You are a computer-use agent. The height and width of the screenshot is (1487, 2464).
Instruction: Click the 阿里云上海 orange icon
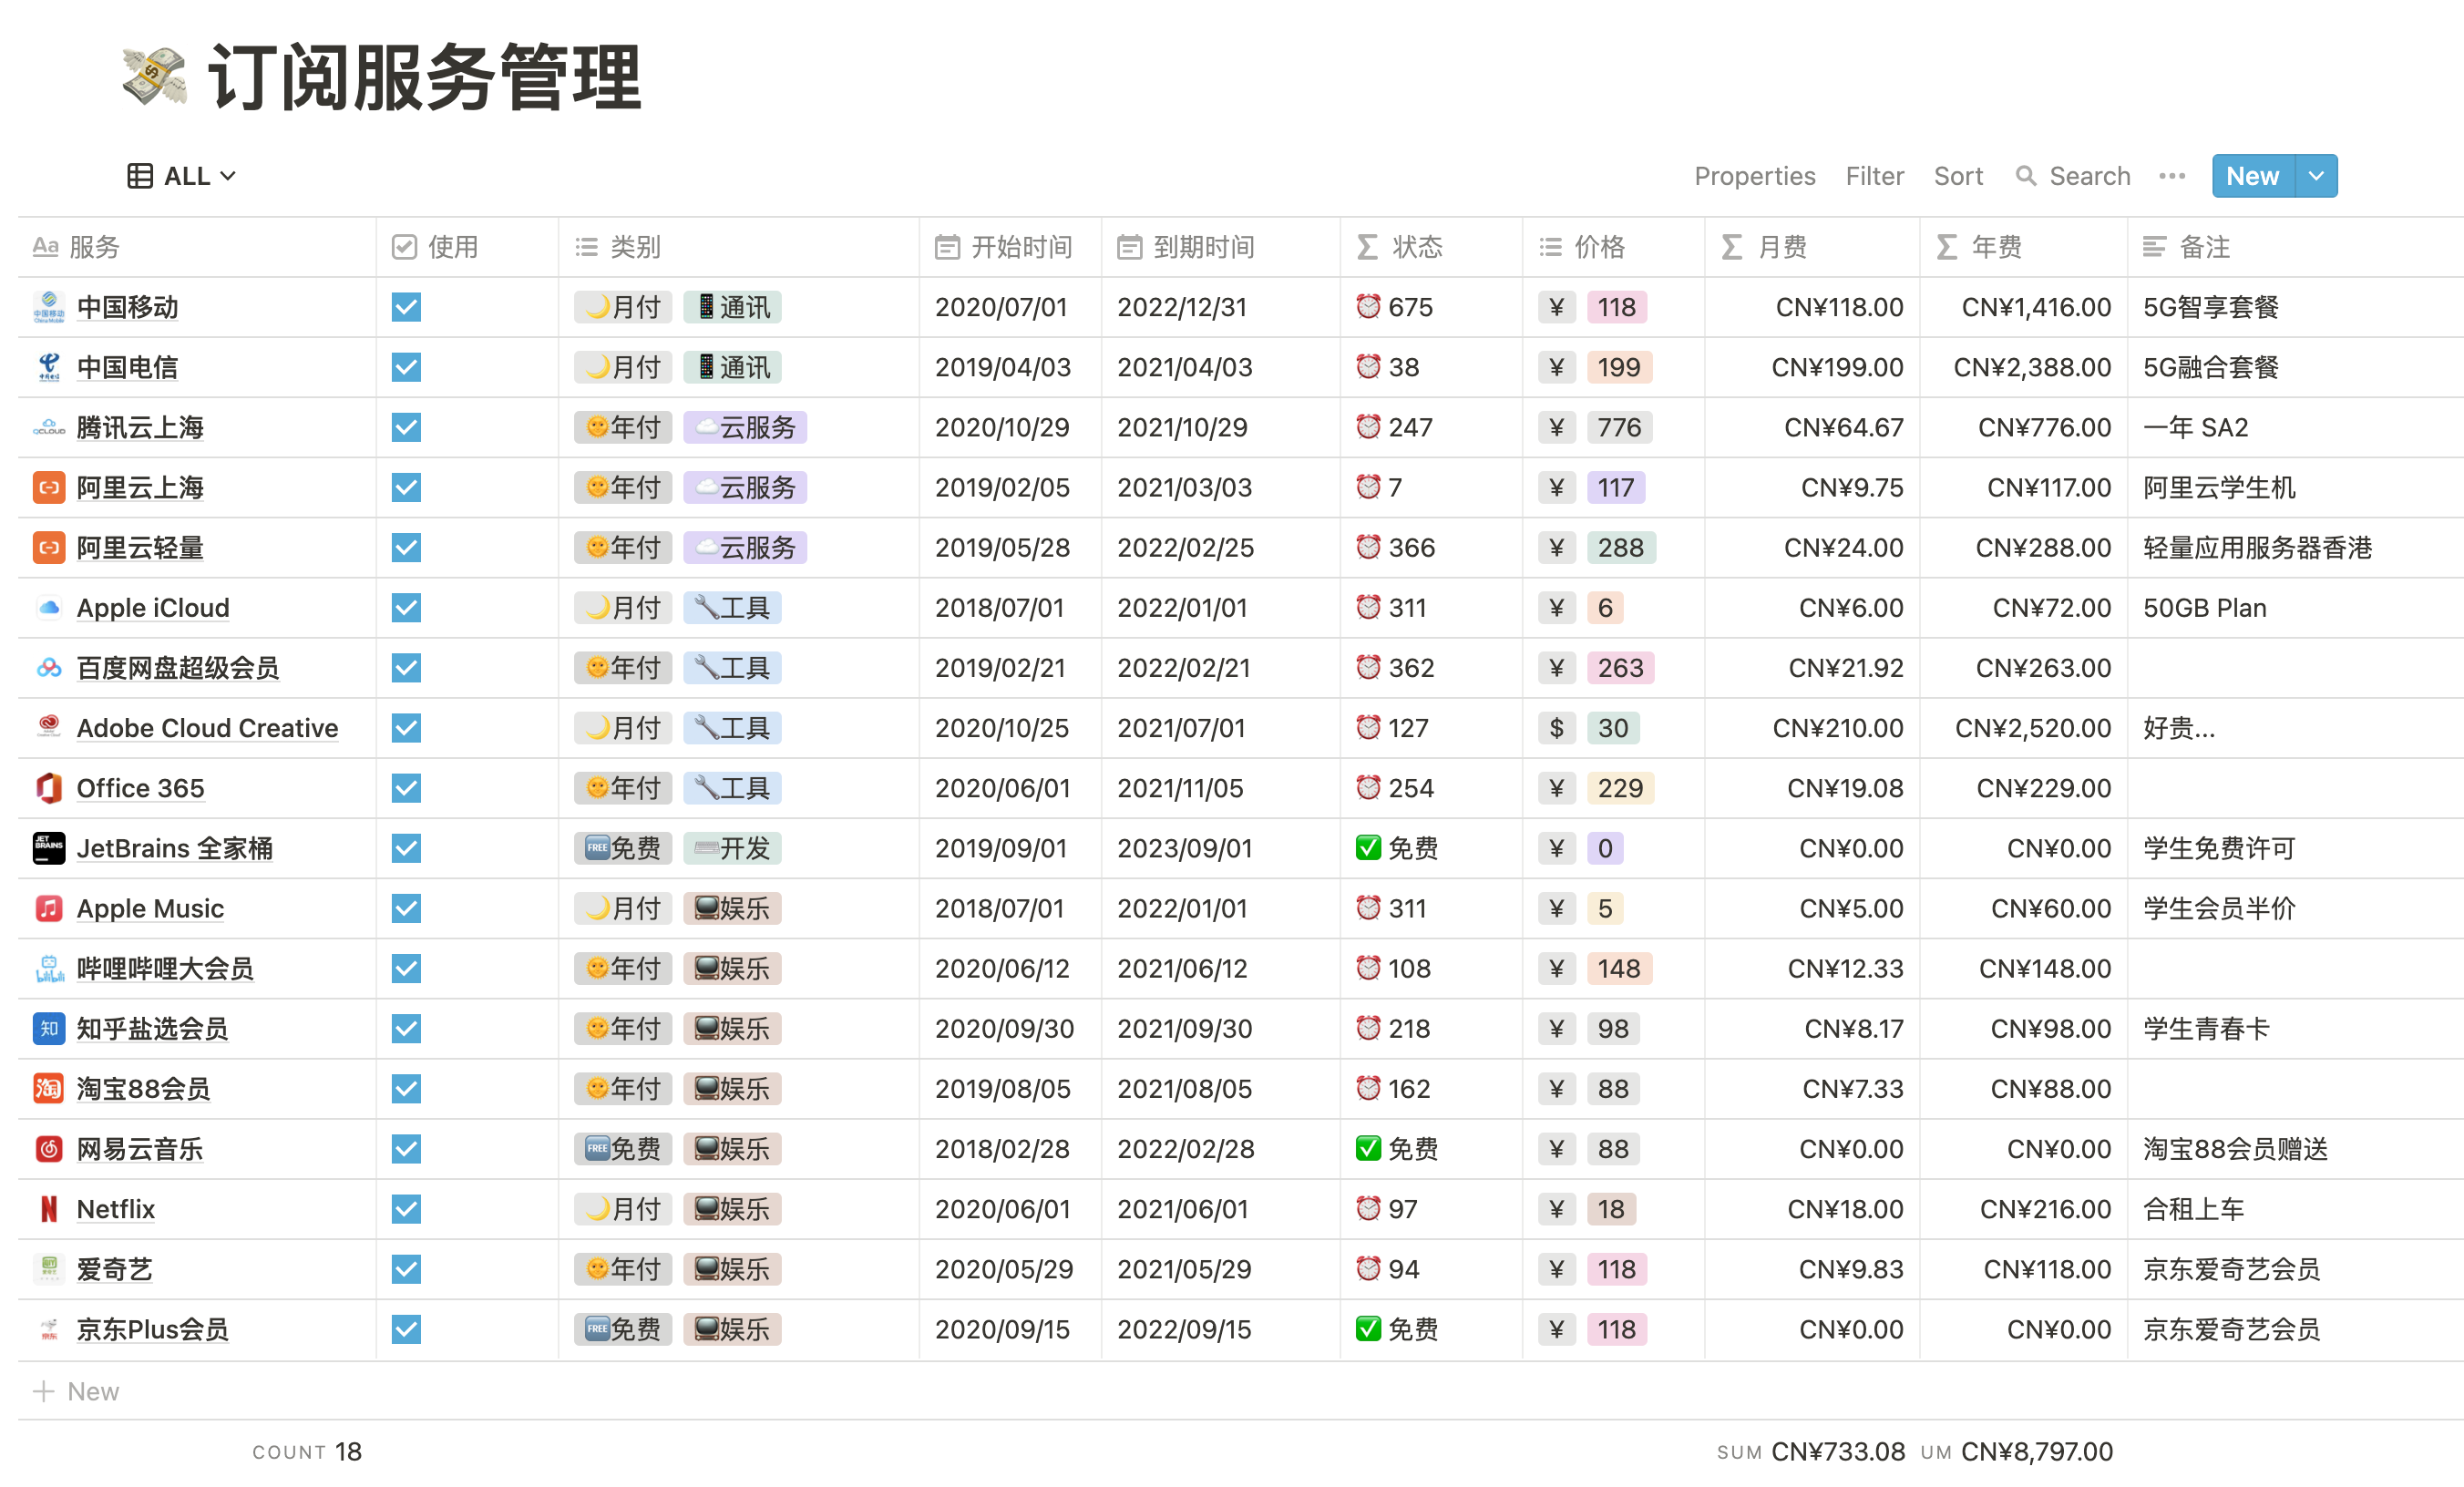pyautogui.click(x=48, y=488)
